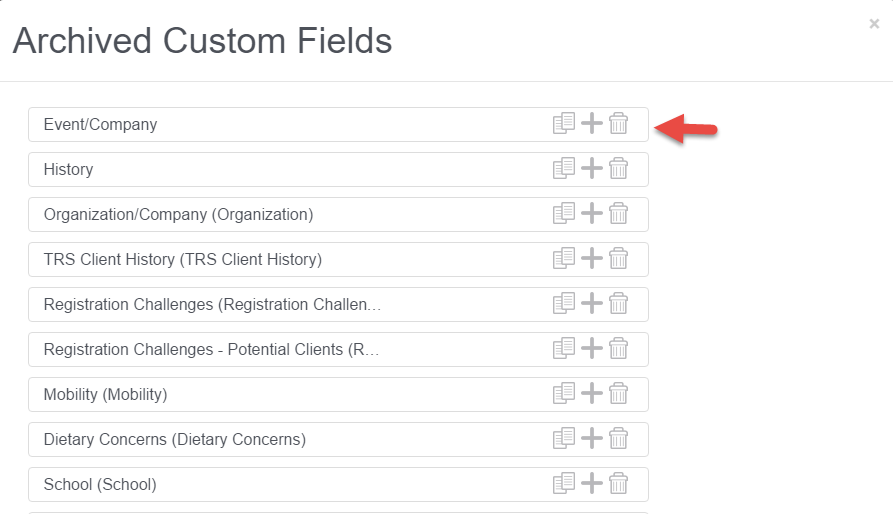Copy the Organization/Company (Organization) field
Screen dimensions: 893x514
pyautogui.click(x=564, y=214)
